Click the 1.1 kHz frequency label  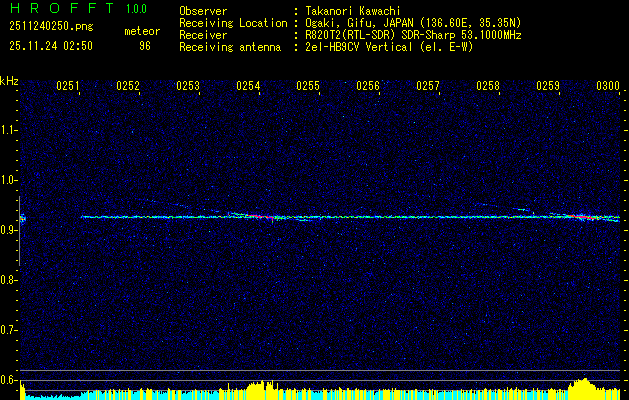click(9, 130)
